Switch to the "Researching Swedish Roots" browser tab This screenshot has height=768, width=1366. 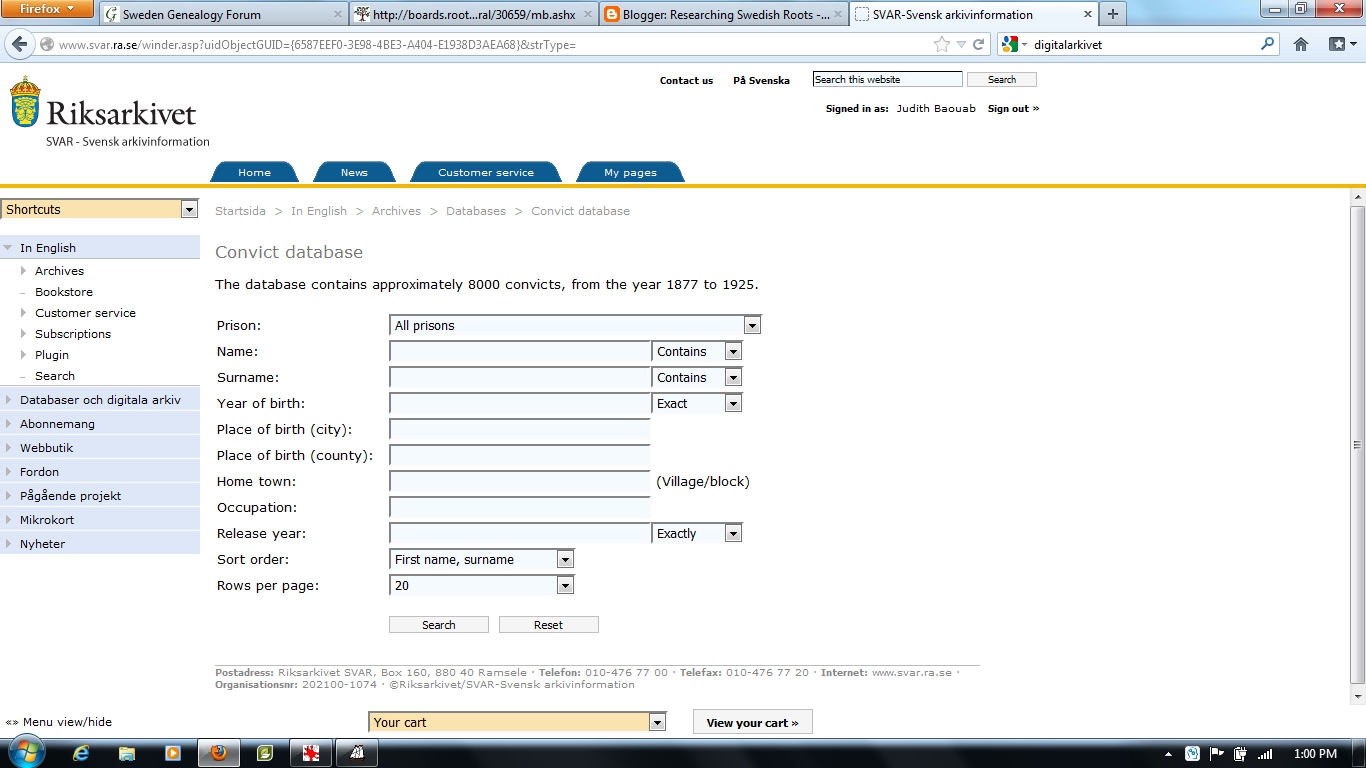[x=718, y=15]
